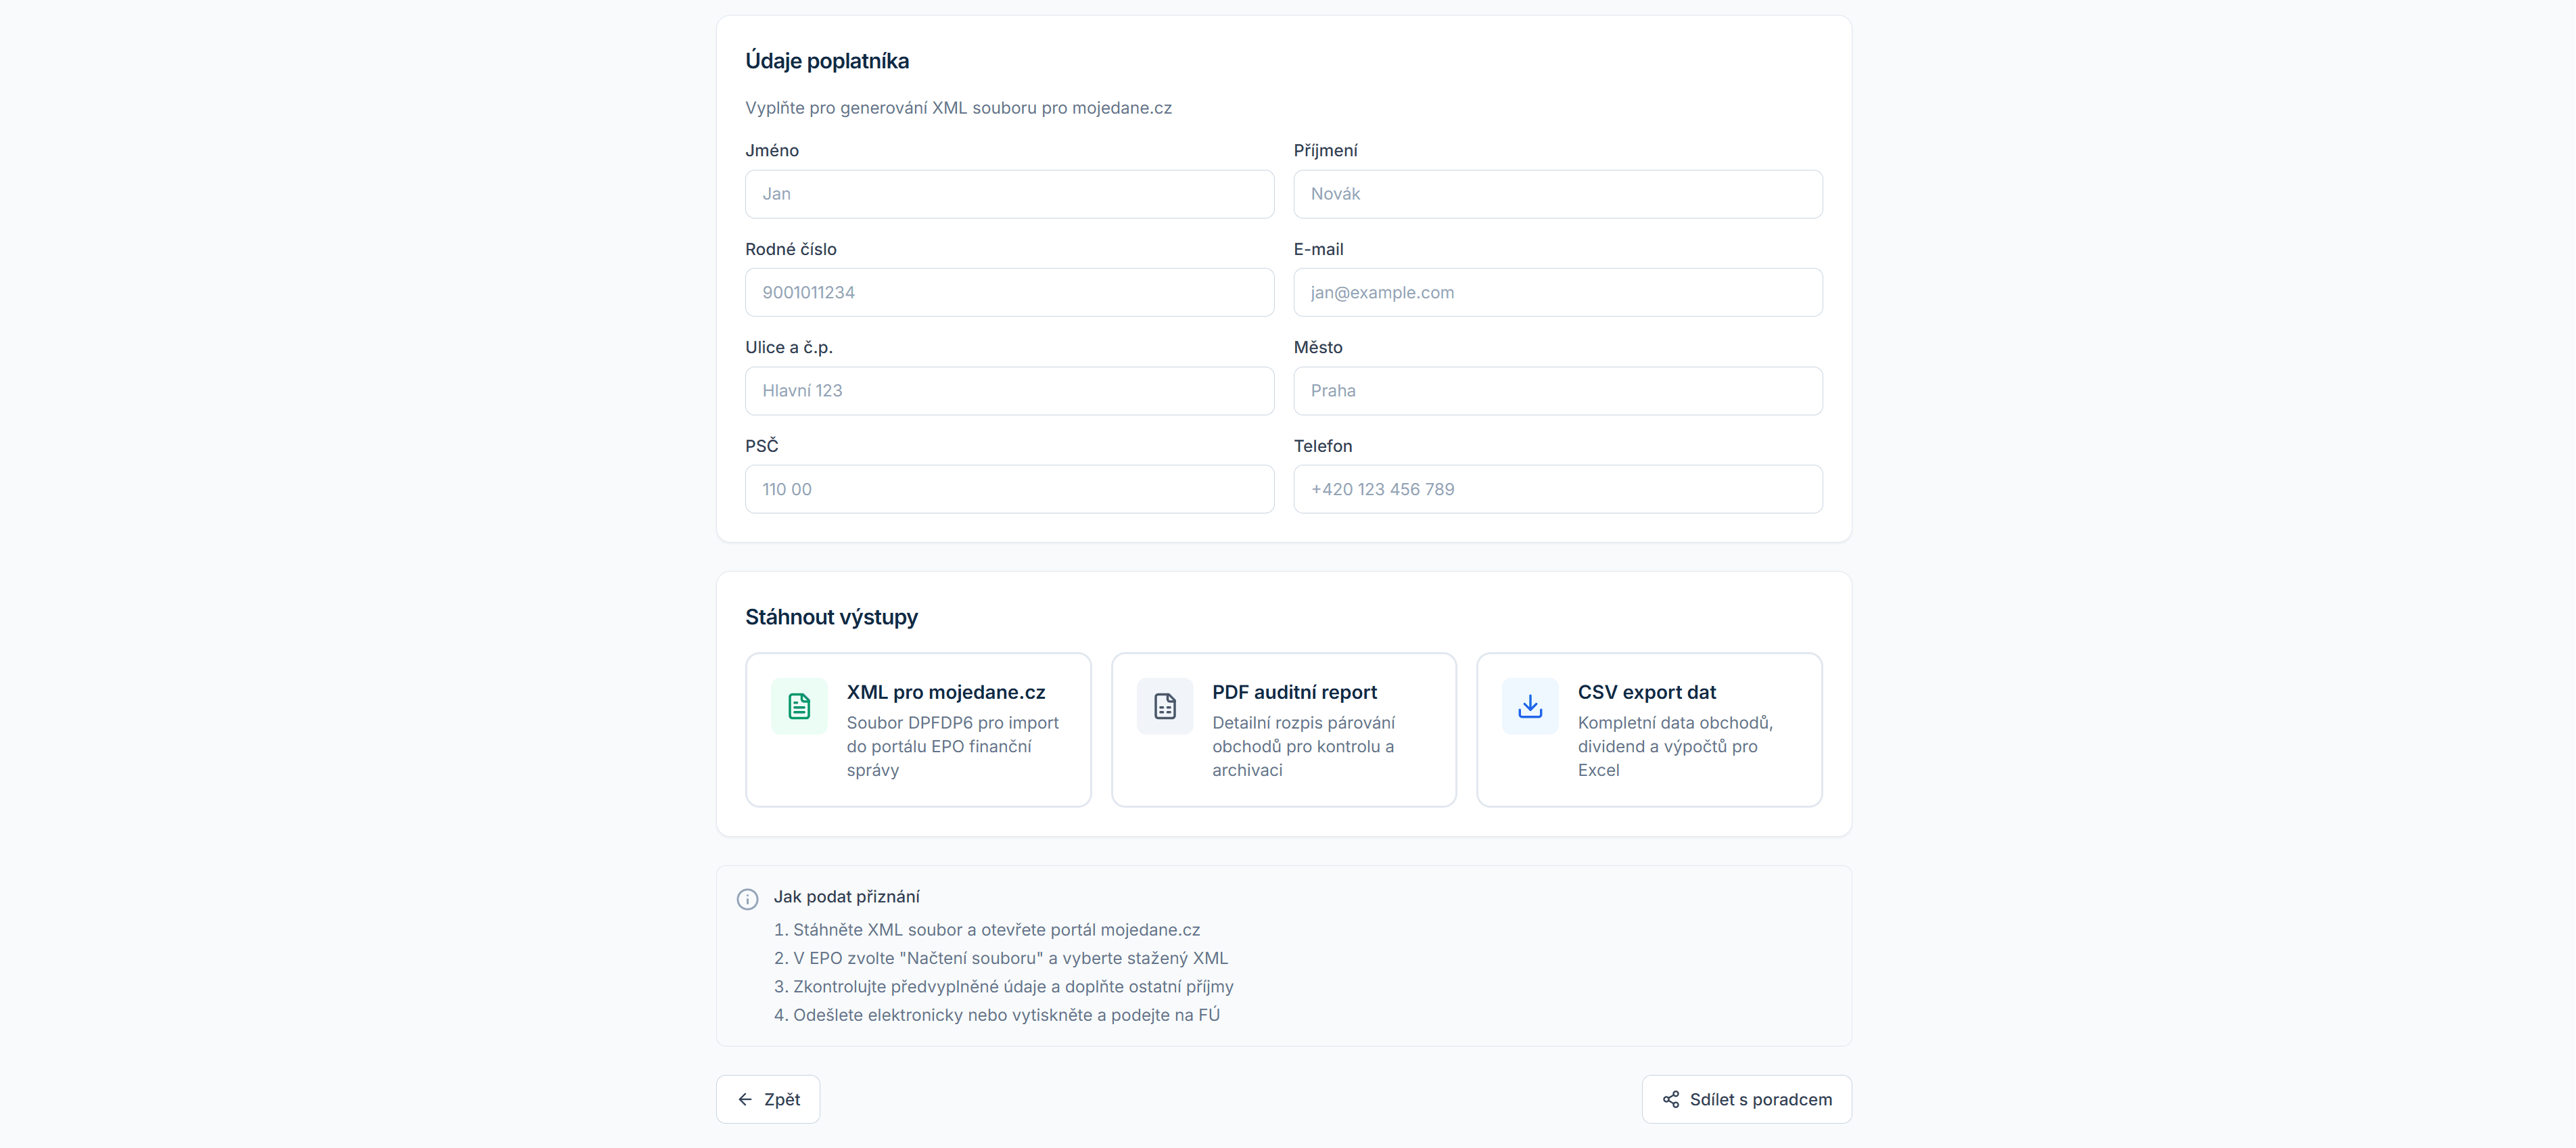Click the PDF audit report file icon
Image resolution: width=2576 pixels, height=1148 pixels.
coord(1164,706)
